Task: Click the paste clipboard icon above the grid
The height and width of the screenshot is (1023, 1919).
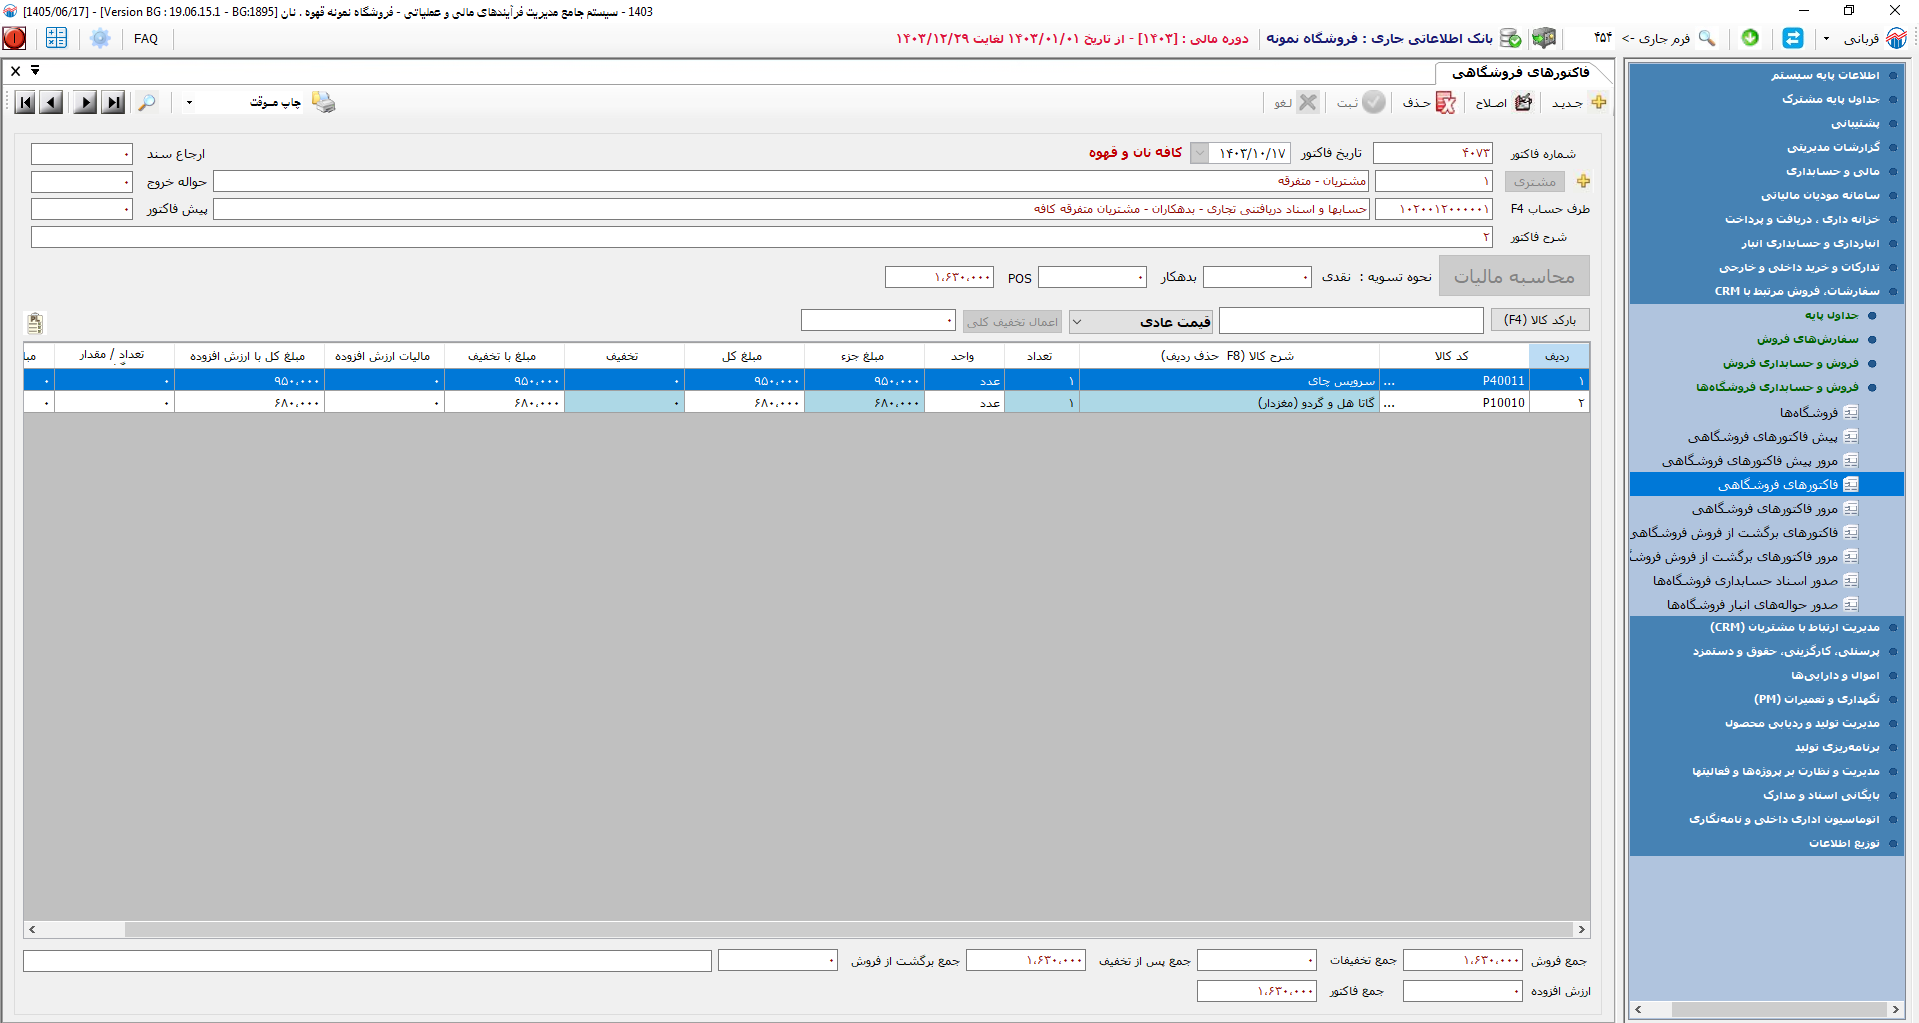Action: [x=35, y=322]
